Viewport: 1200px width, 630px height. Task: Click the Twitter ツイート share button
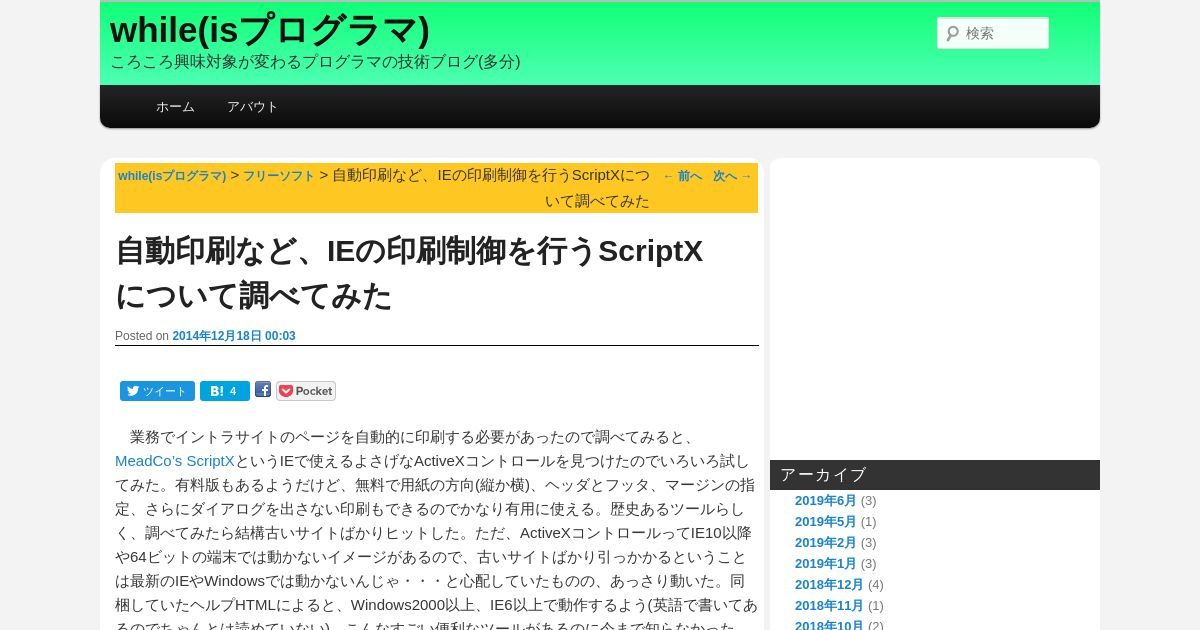157,391
